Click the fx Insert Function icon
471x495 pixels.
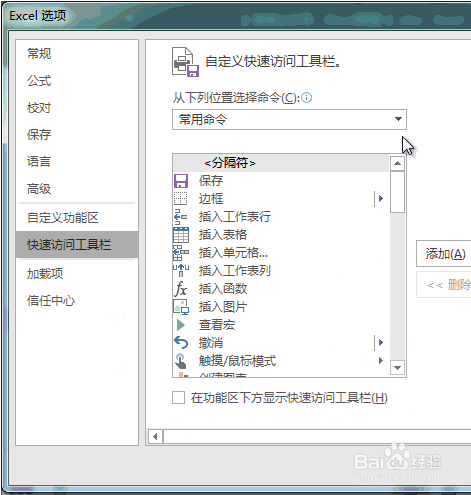(181, 289)
